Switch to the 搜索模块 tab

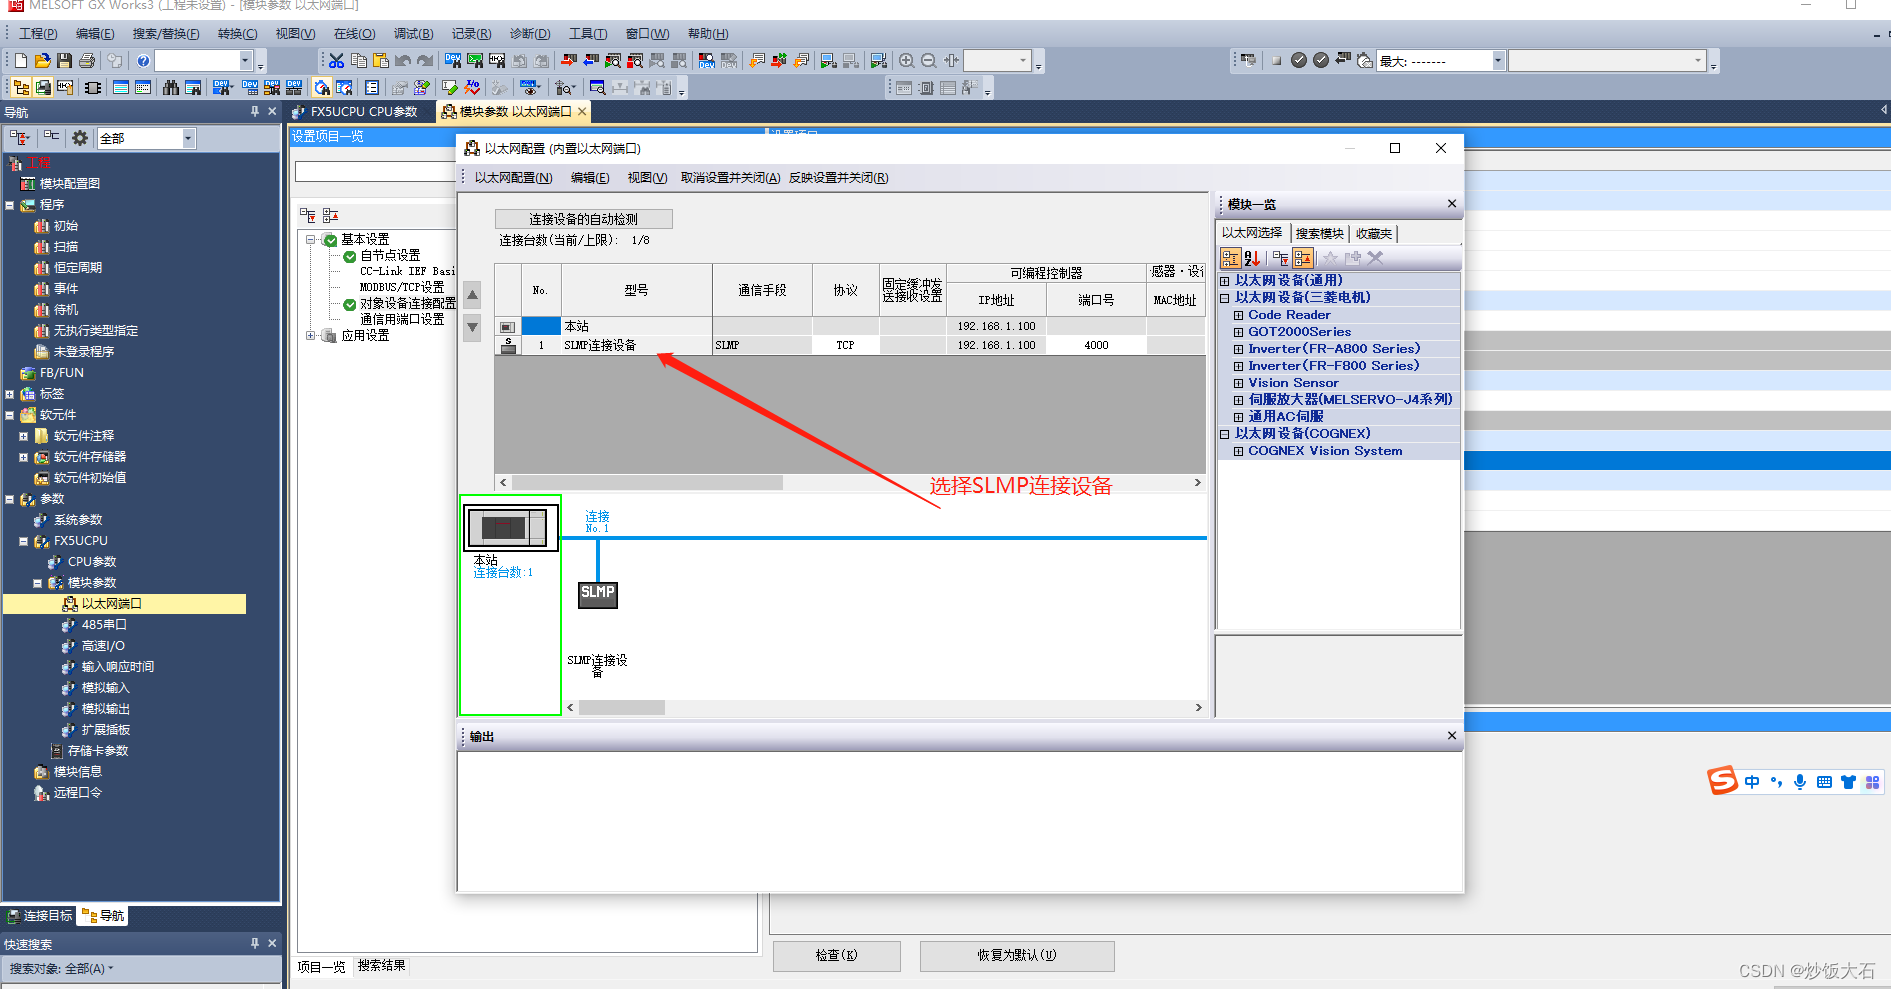pos(1319,233)
